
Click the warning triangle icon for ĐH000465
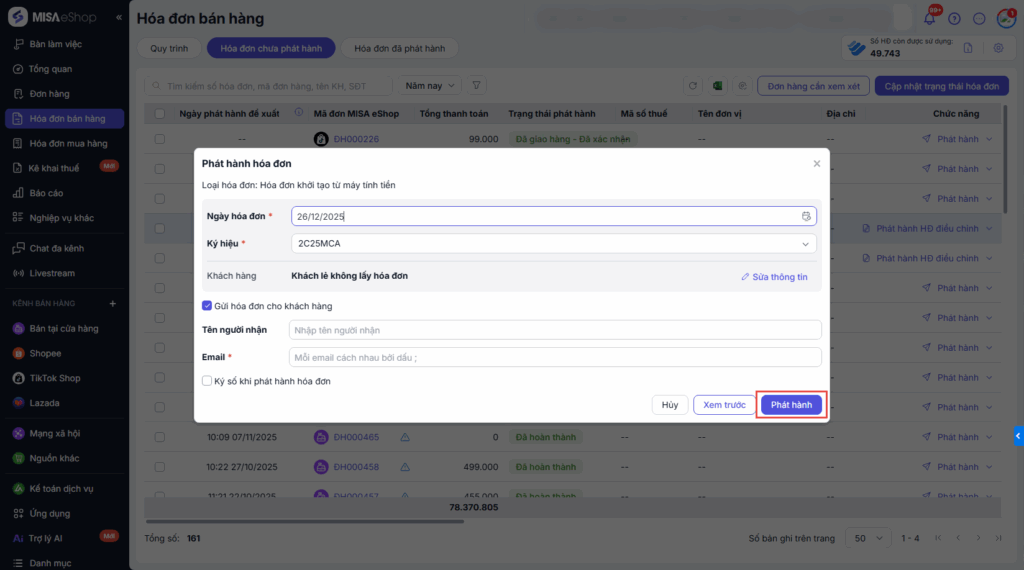pos(405,437)
